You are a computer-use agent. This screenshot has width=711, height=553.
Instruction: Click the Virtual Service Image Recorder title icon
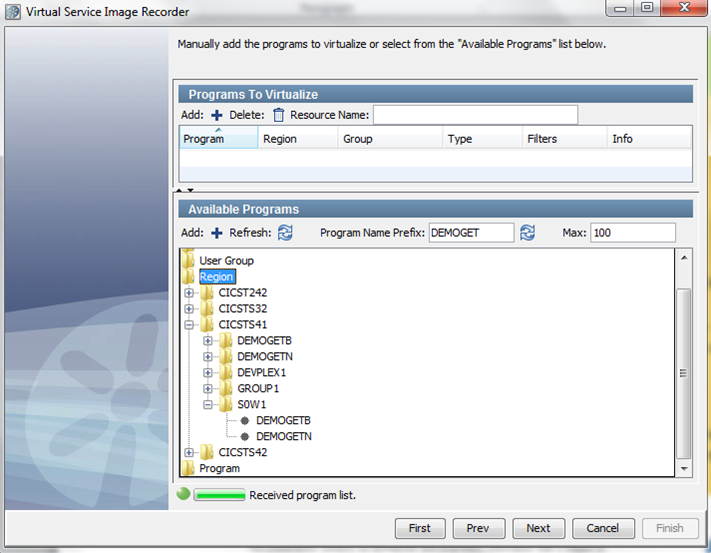[x=13, y=12]
